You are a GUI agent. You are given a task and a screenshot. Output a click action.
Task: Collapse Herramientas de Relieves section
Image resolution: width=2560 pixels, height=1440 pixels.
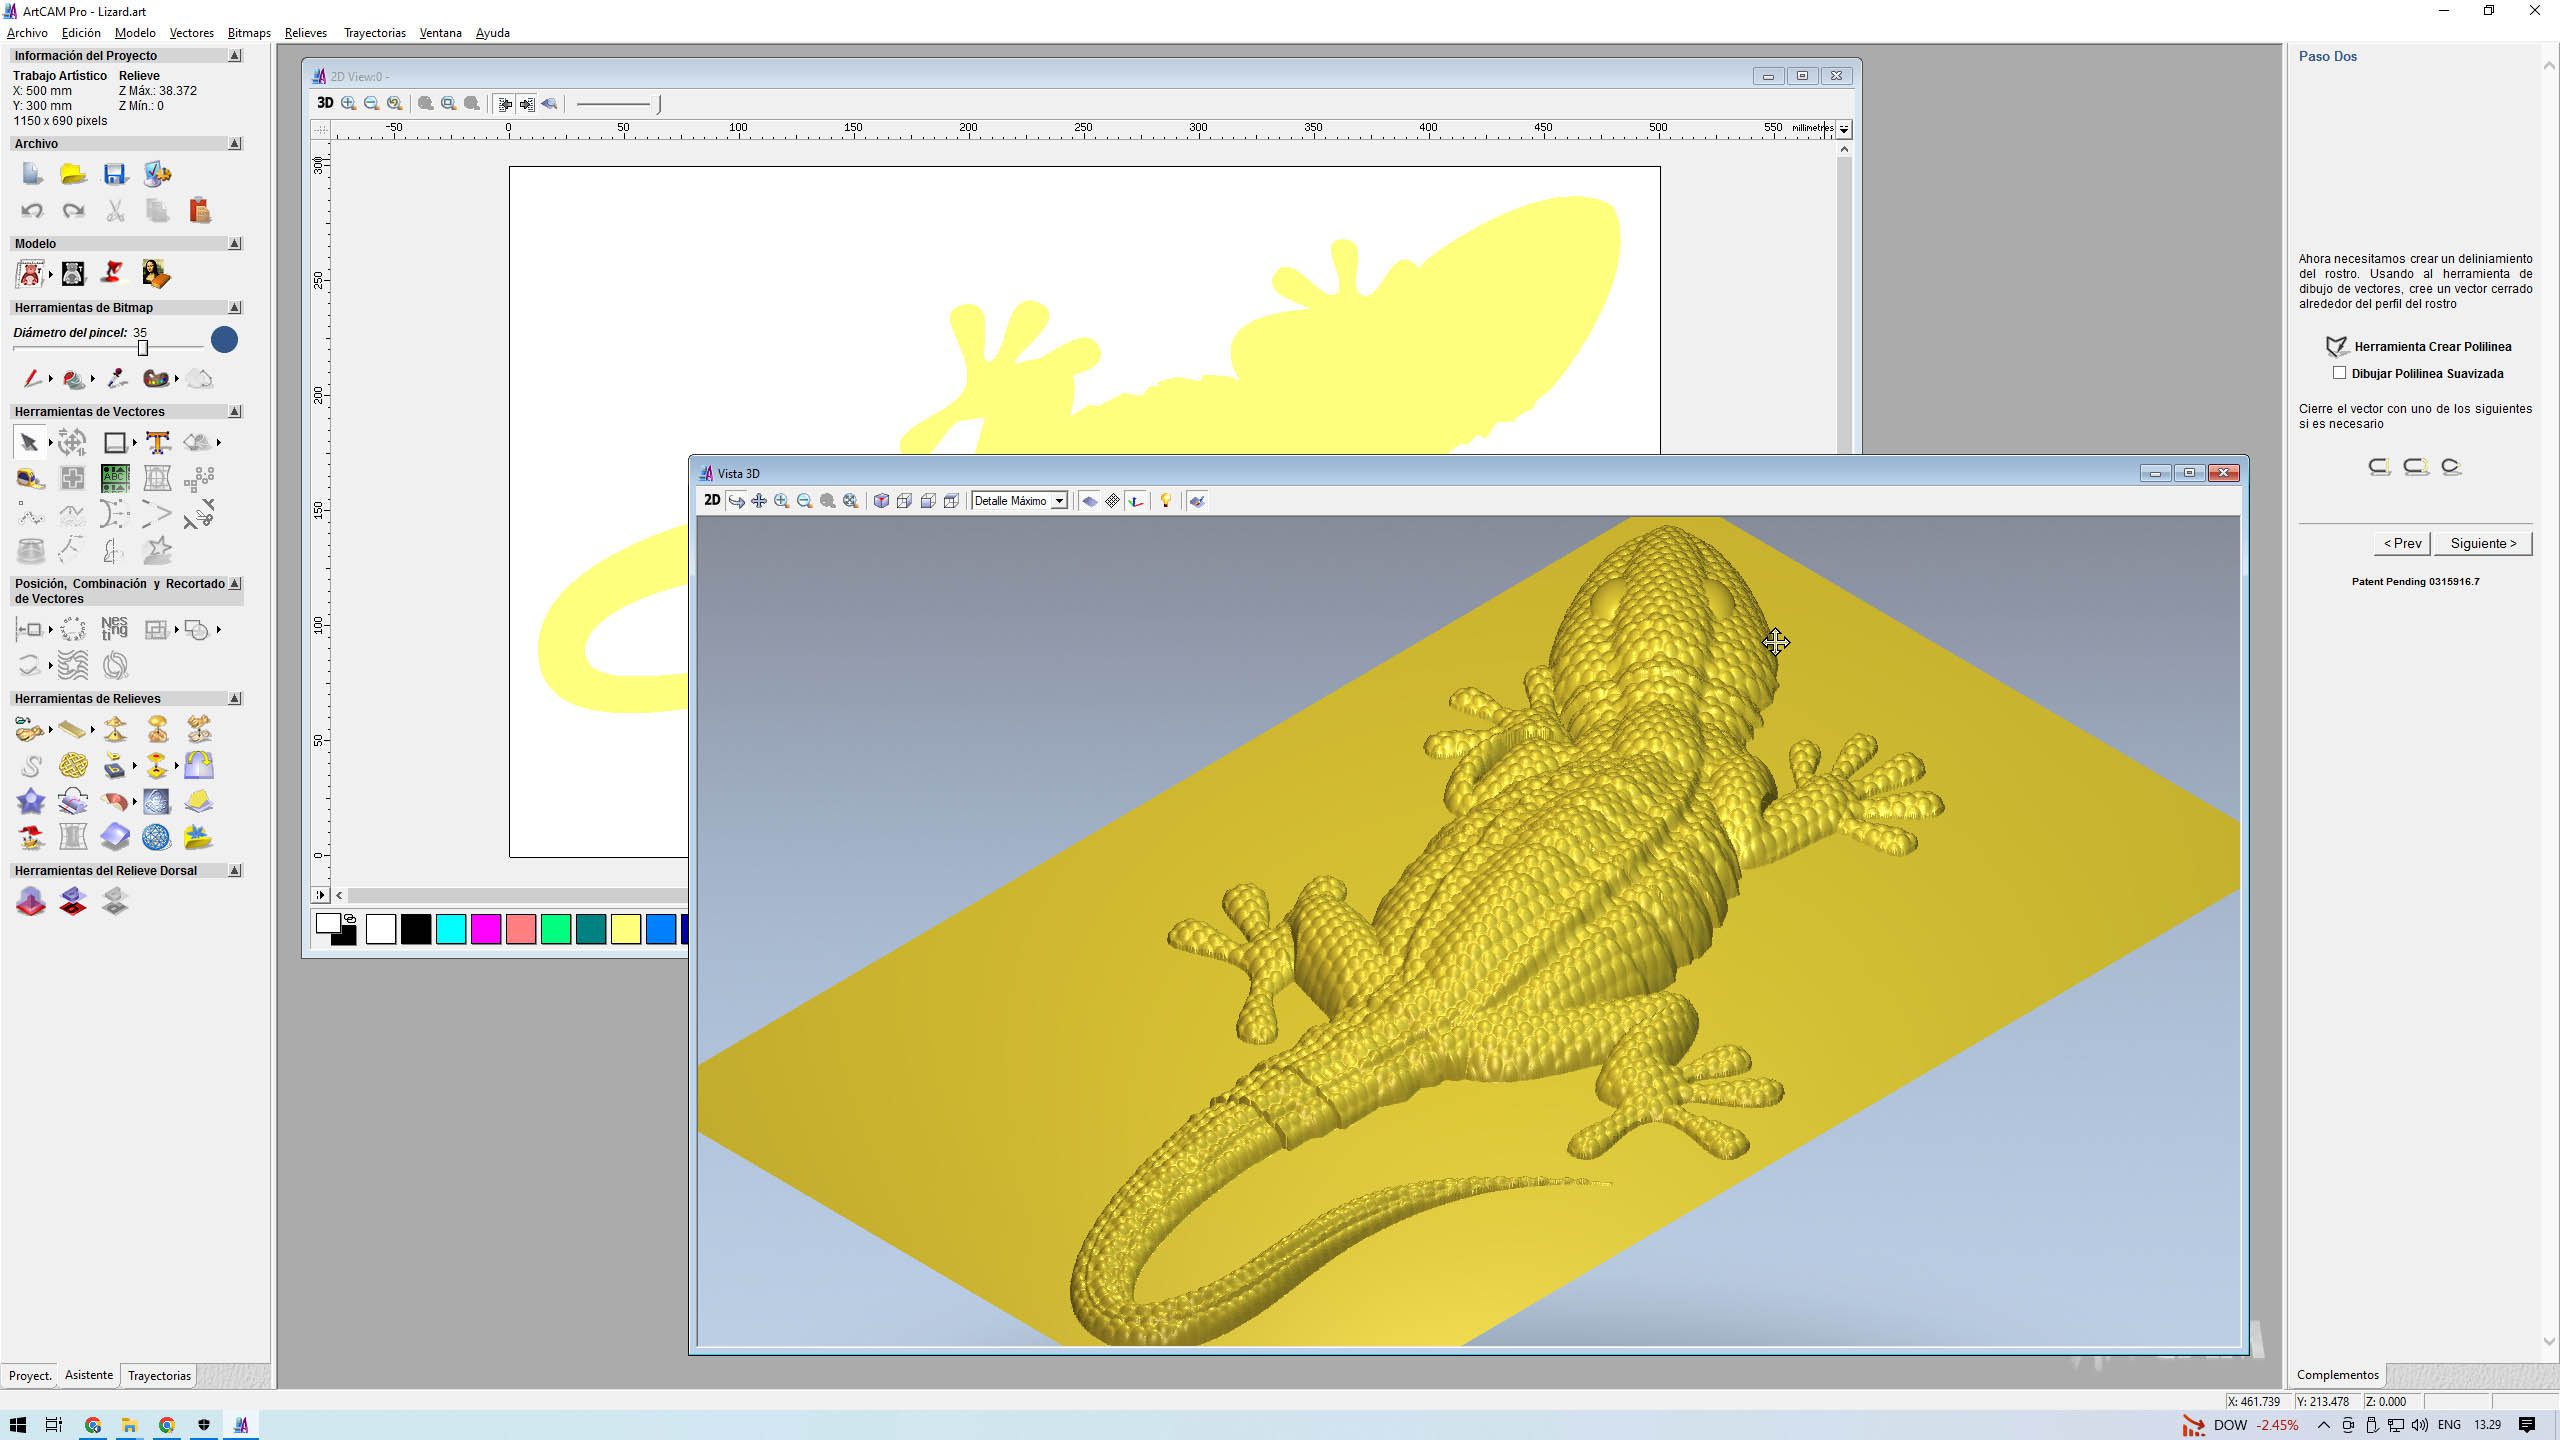tap(235, 698)
